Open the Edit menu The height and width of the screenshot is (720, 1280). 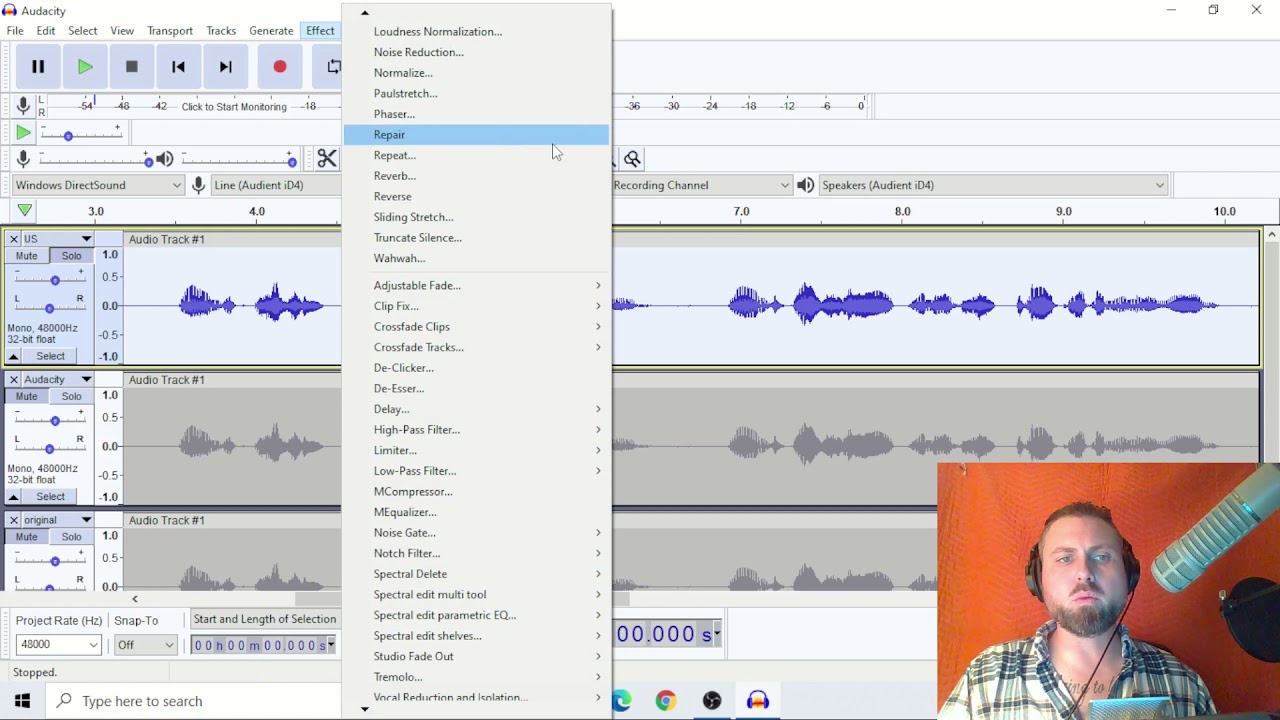(x=46, y=31)
